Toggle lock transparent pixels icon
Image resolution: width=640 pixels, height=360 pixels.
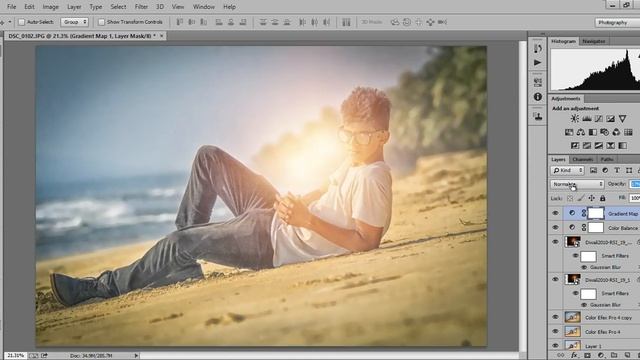570,198
